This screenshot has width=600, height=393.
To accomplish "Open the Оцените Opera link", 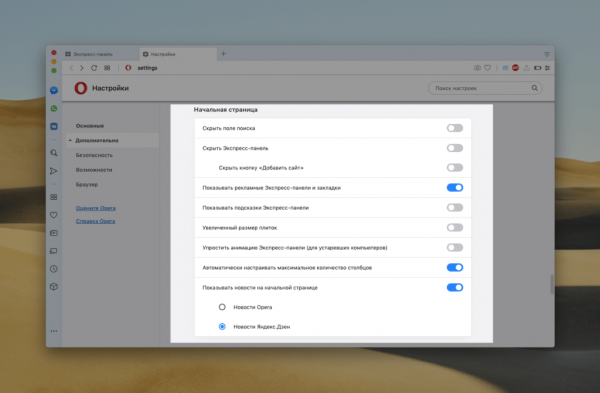I will (96, 208).
